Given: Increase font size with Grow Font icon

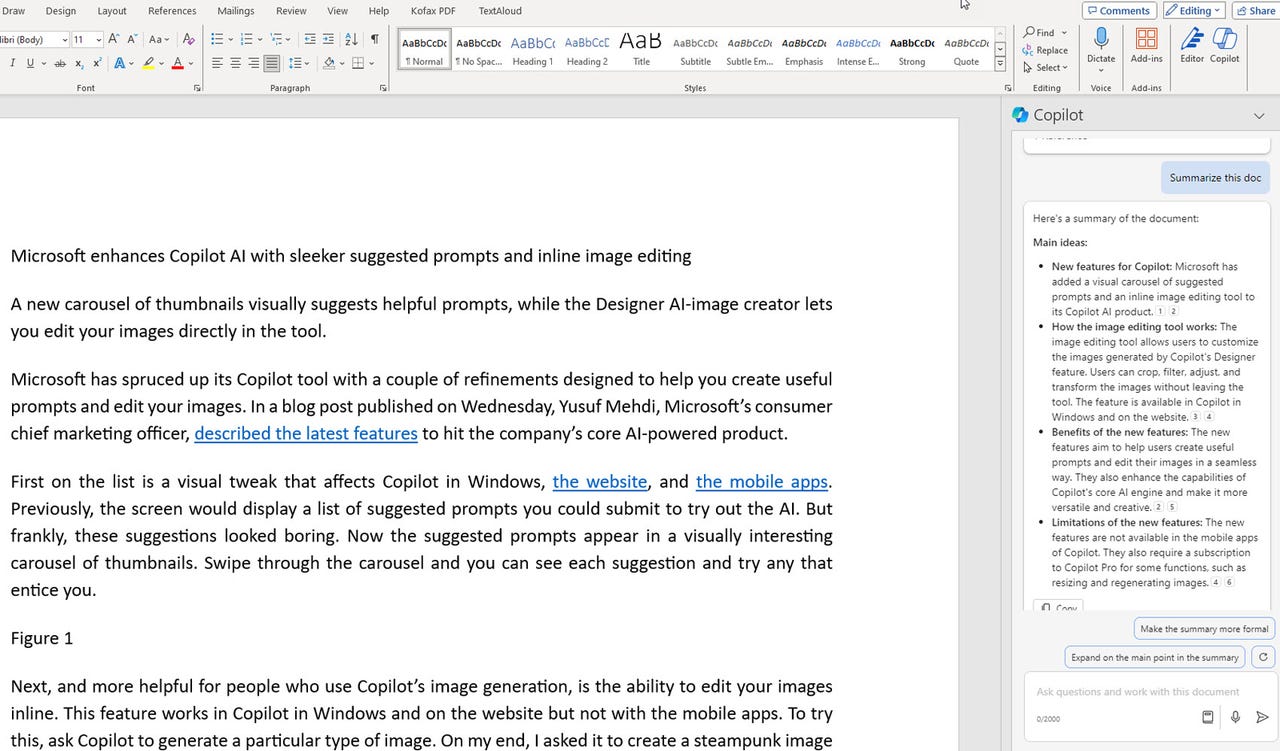Looking at the screenshot, I should pos(113,39).
